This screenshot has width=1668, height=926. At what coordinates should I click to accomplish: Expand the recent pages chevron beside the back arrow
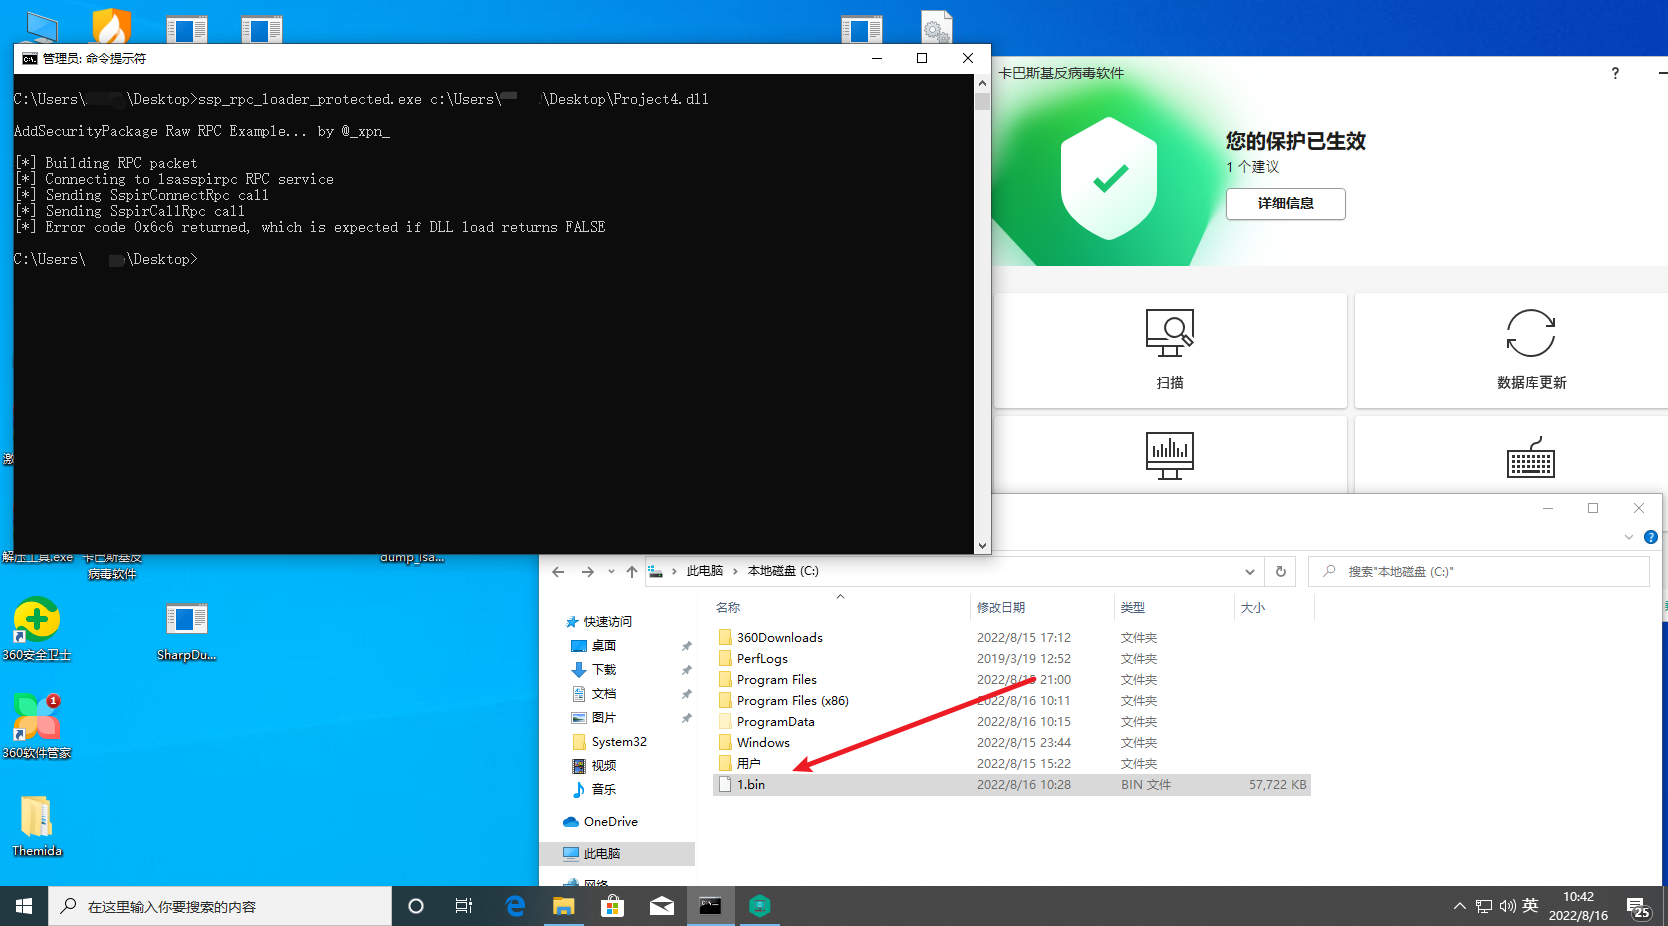click(611, 571)
